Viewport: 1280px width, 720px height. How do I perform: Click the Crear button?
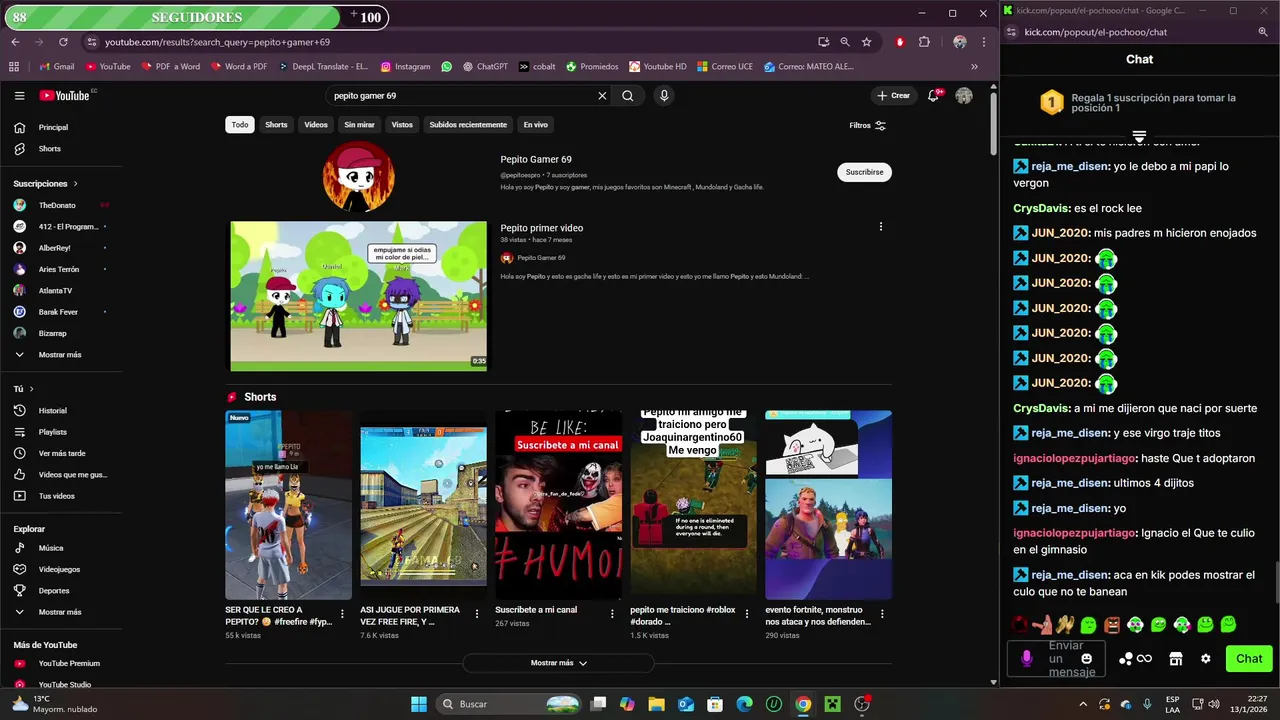(x=893, y=96)
